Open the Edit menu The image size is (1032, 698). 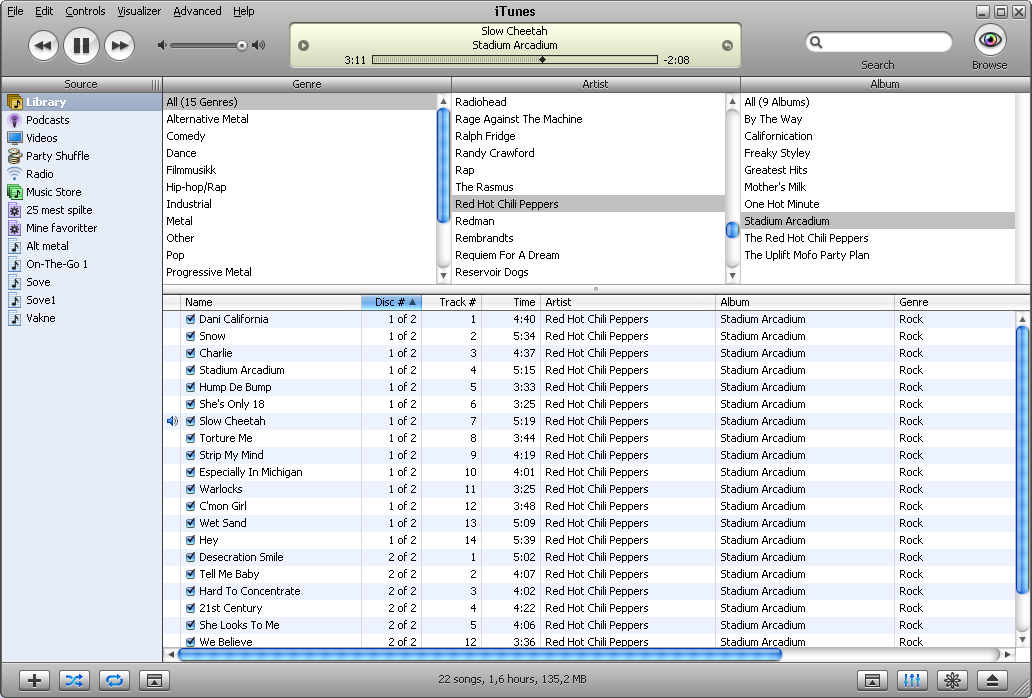(44, 11)
